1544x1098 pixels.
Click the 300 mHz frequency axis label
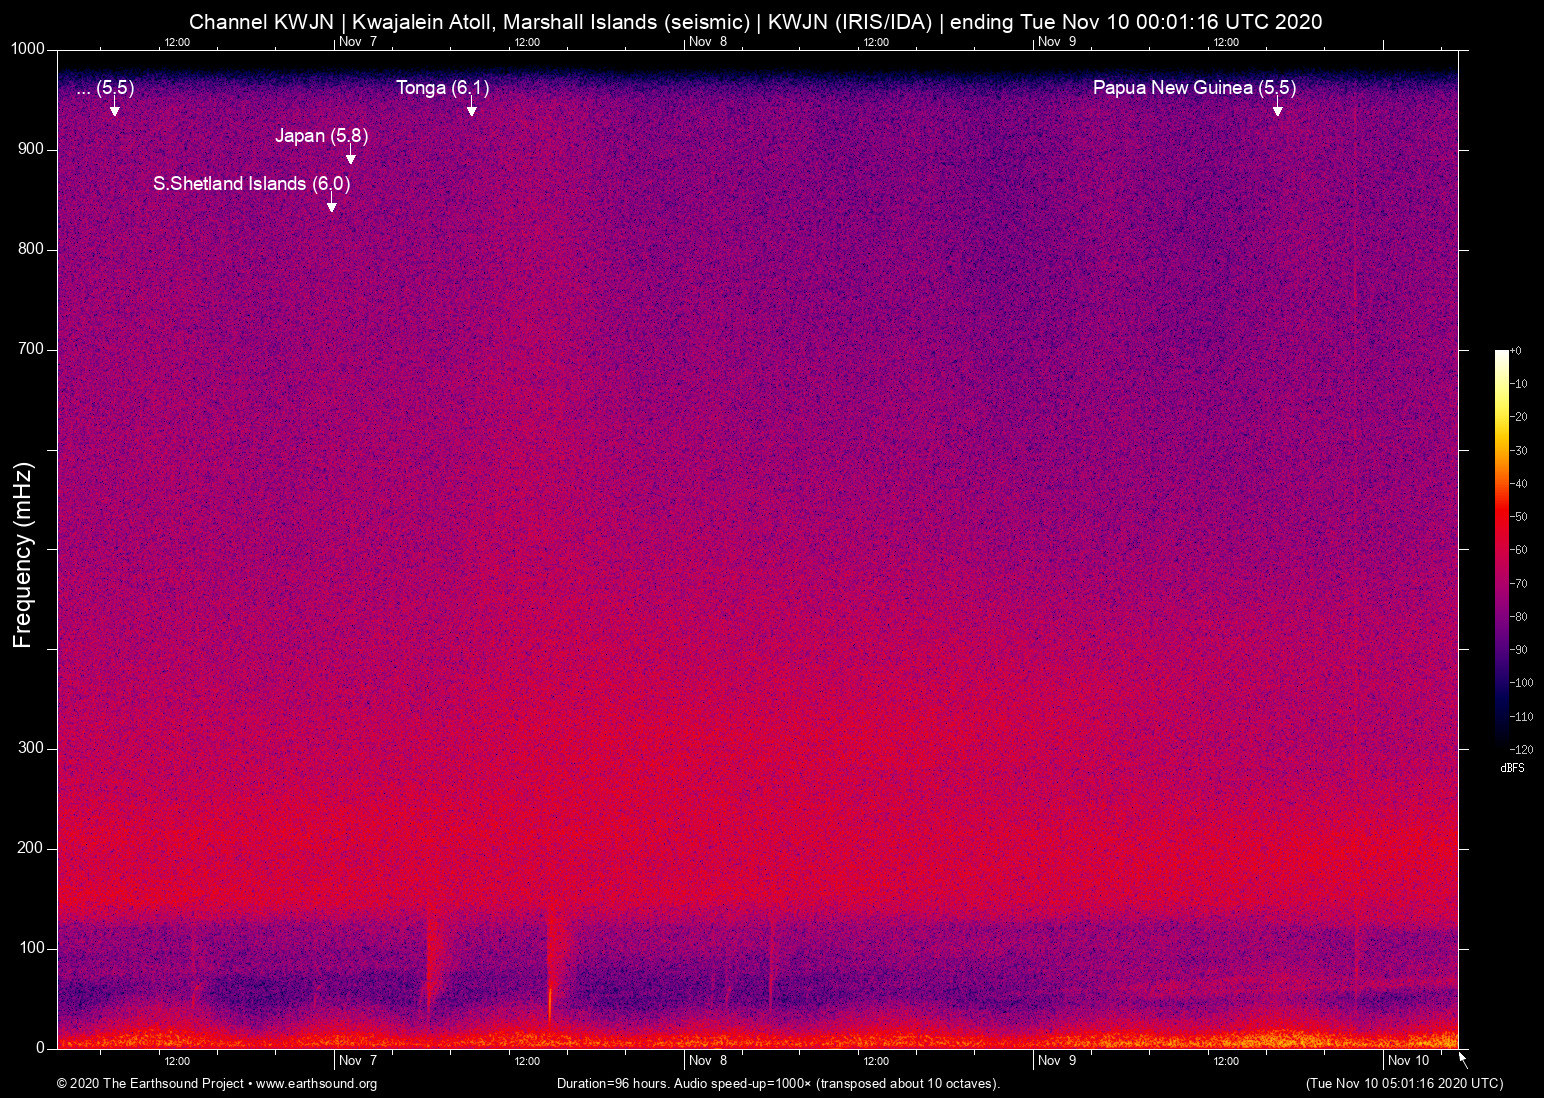click(x=31, y=748)
